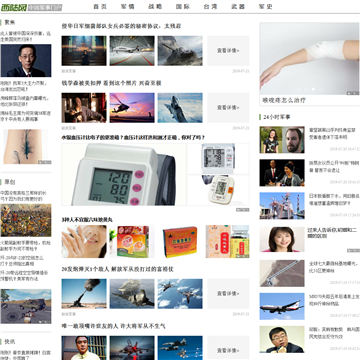
Task: Open the news headline about 日本新舰
Action: point(334,199)
